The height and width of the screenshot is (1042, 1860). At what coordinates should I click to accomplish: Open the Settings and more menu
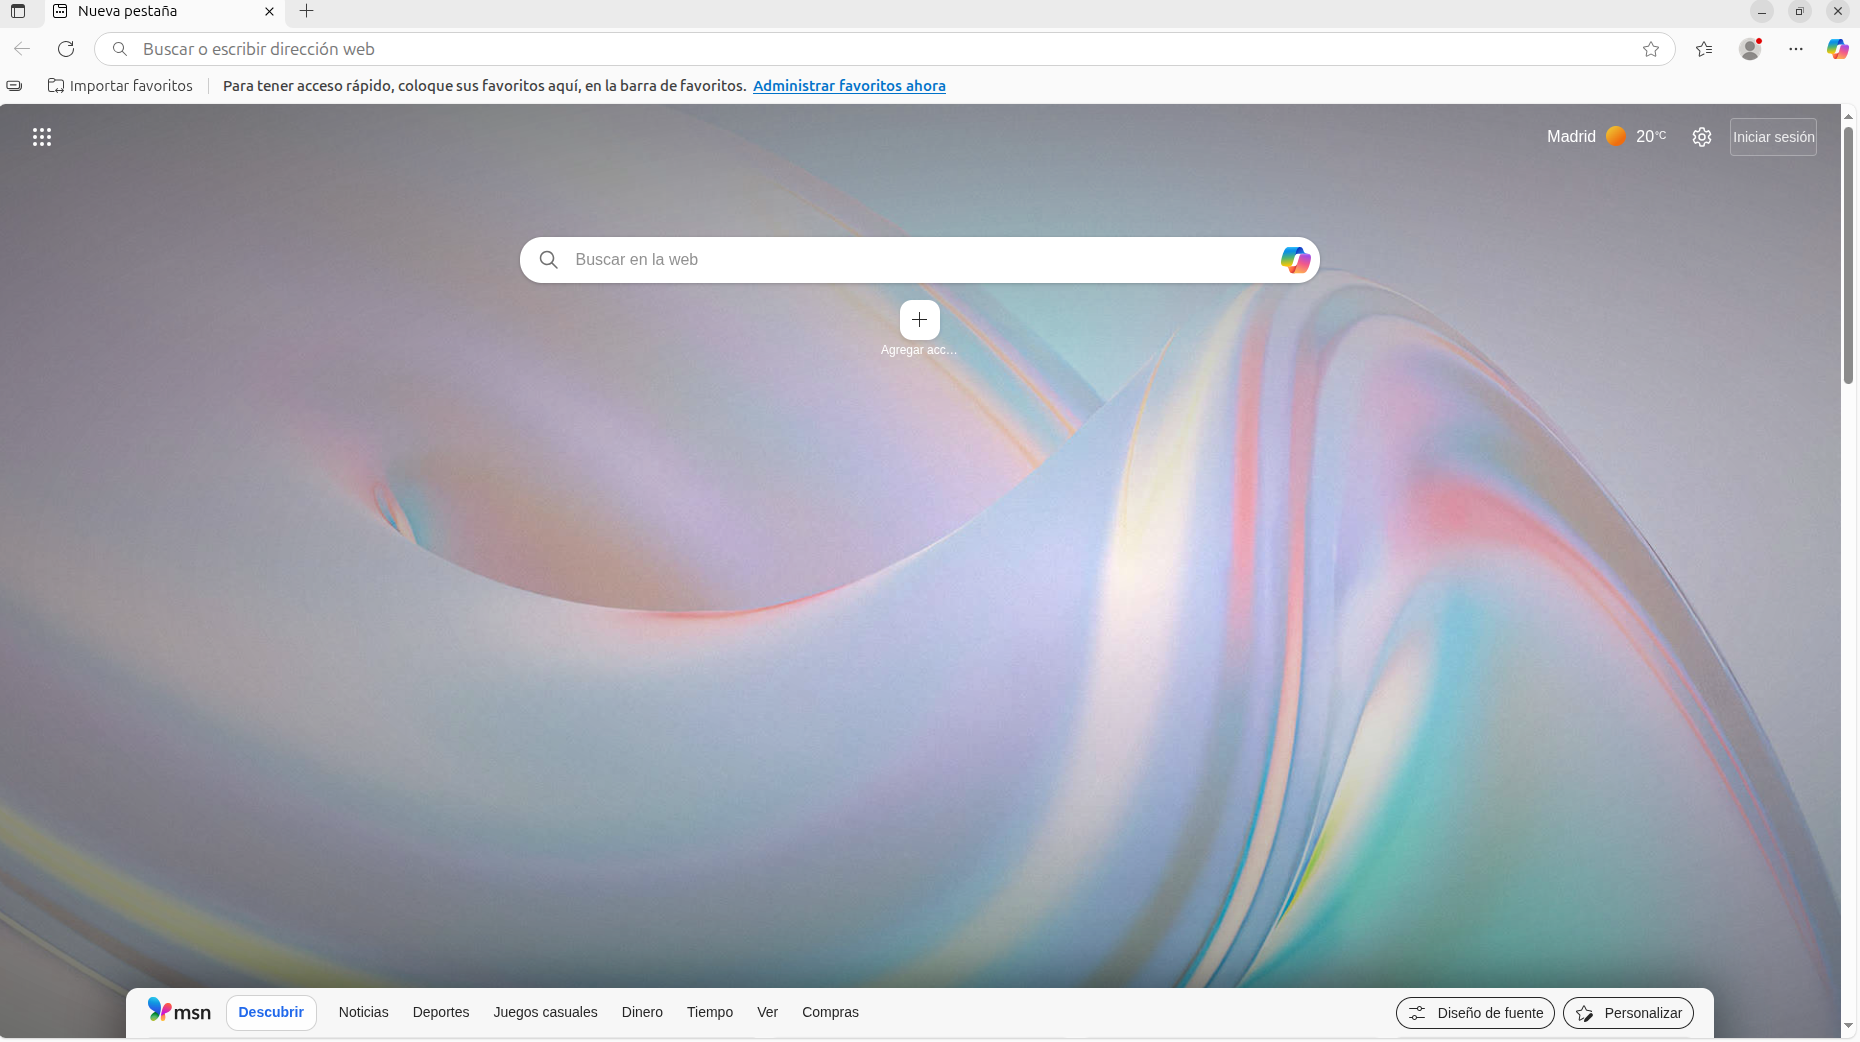click(x=1796, y=49)
